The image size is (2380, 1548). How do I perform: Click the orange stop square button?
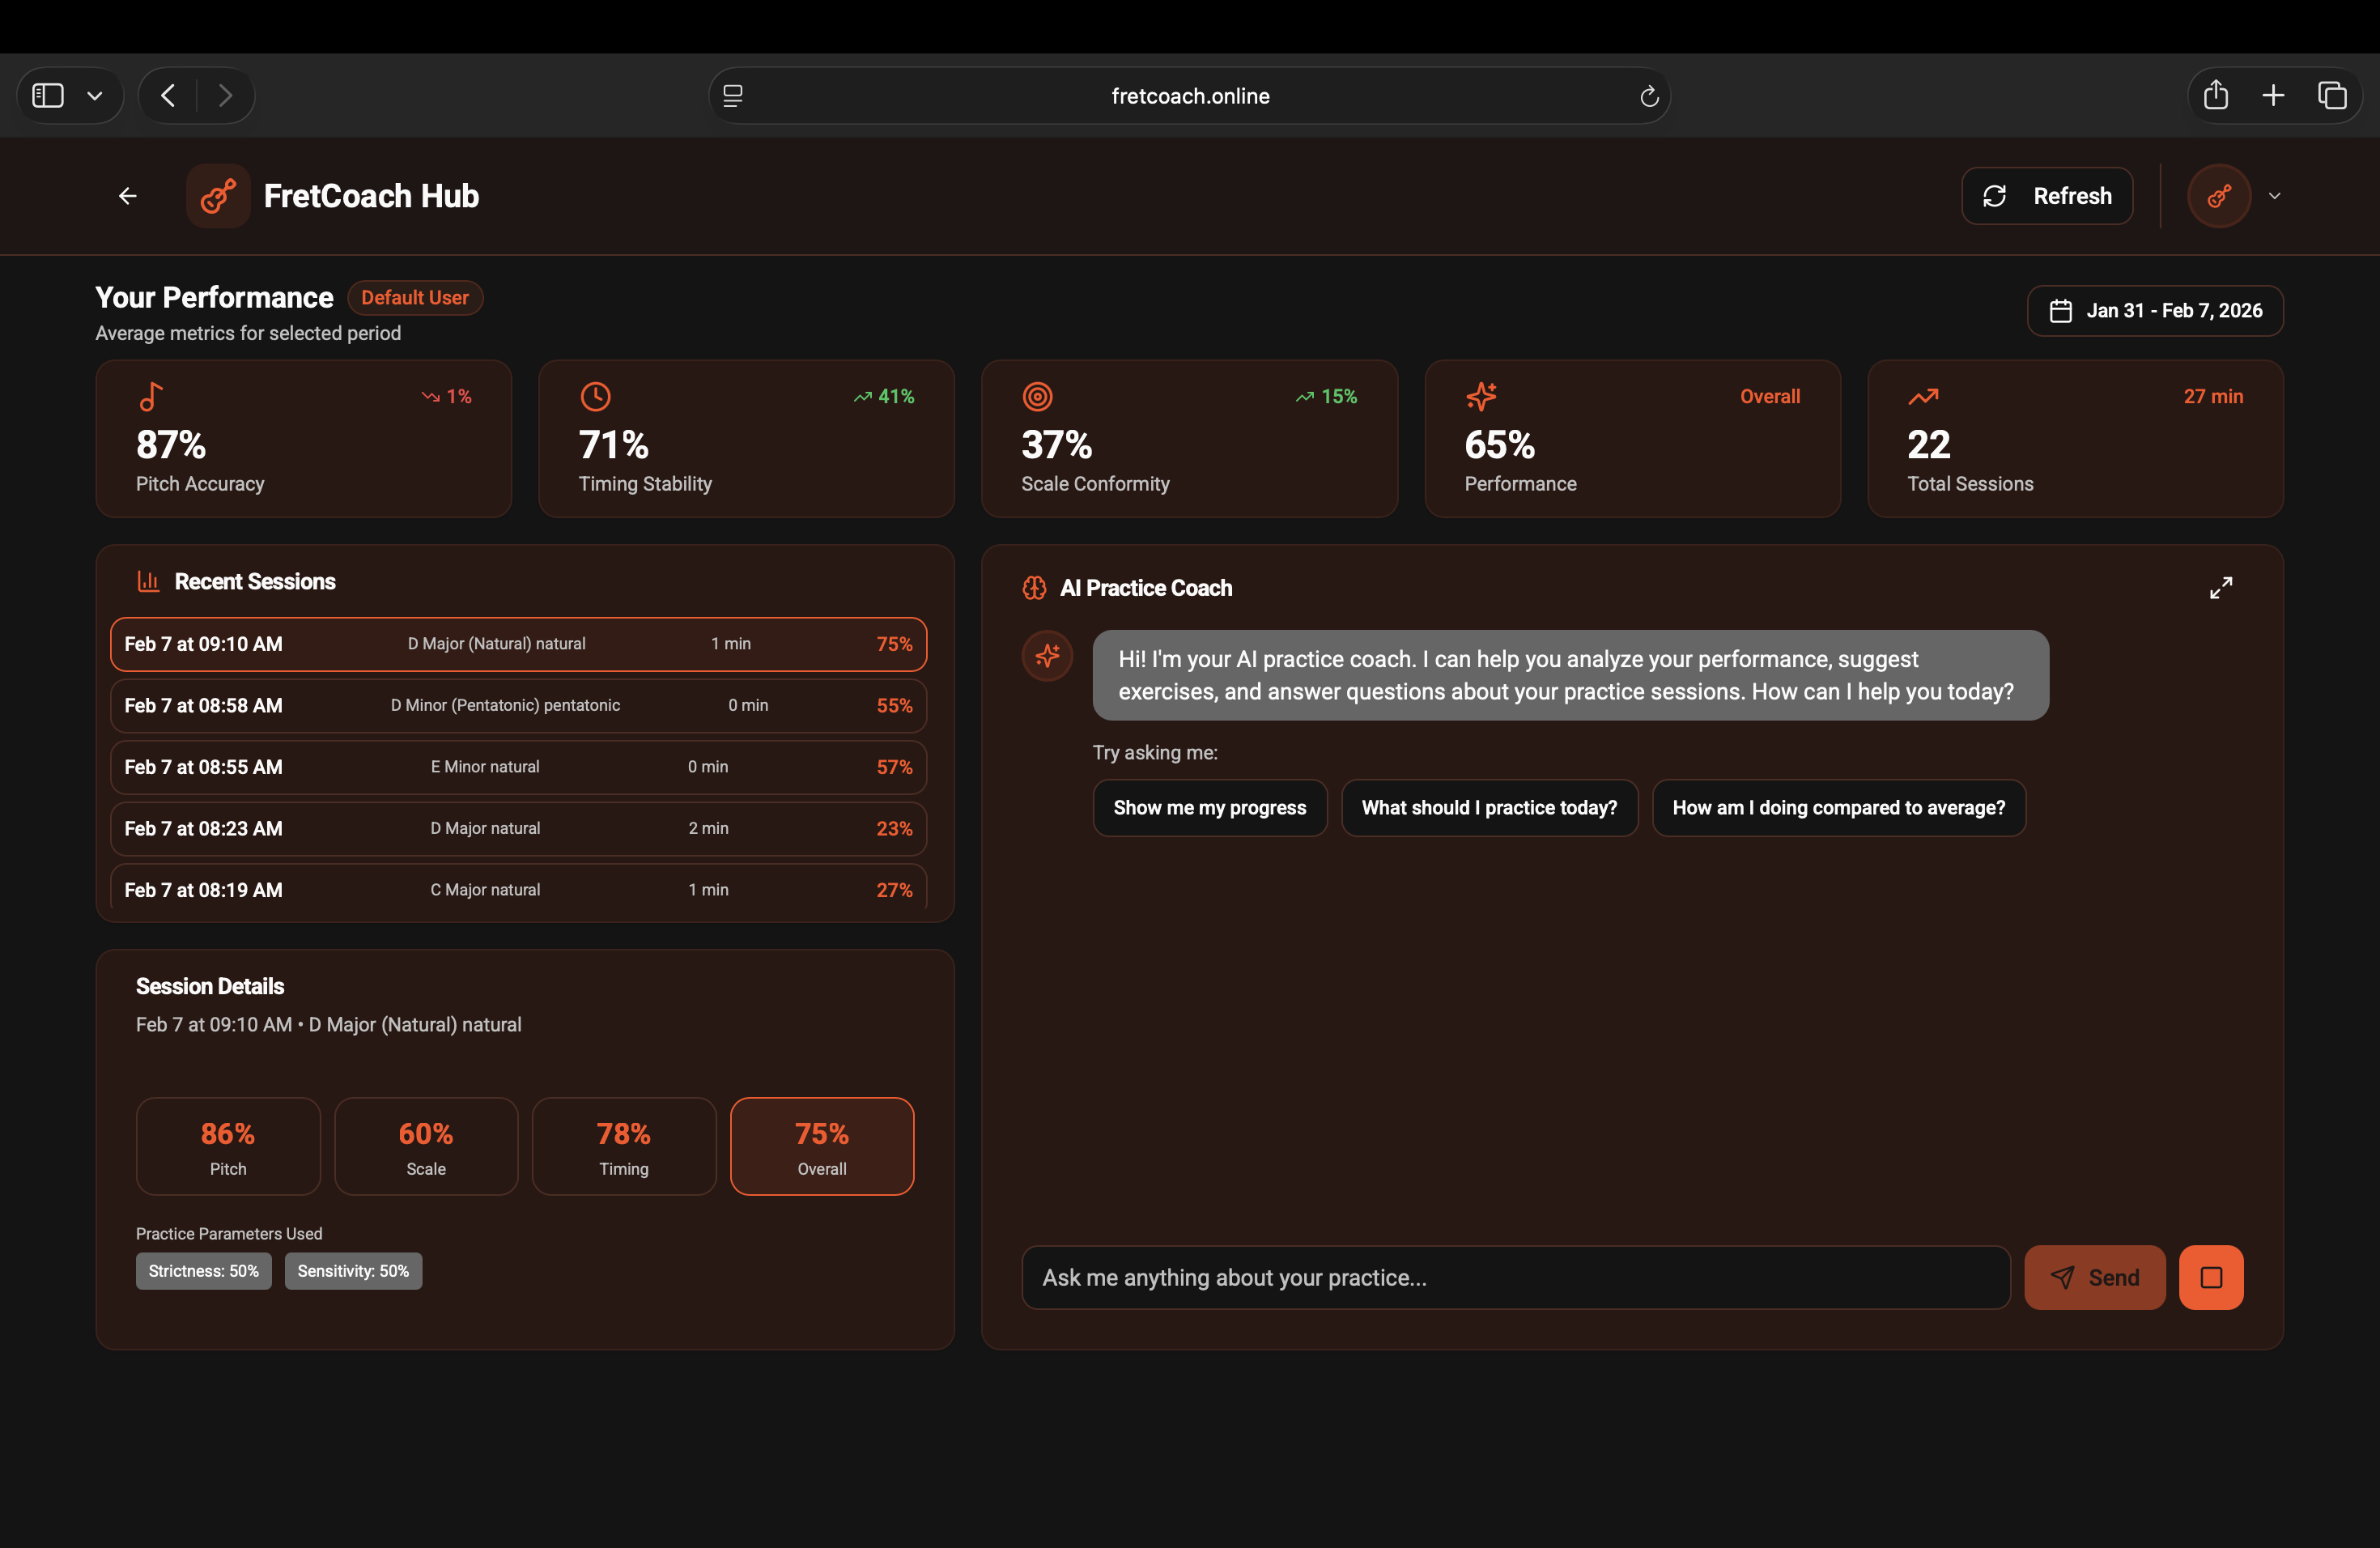point(2211,1277)
